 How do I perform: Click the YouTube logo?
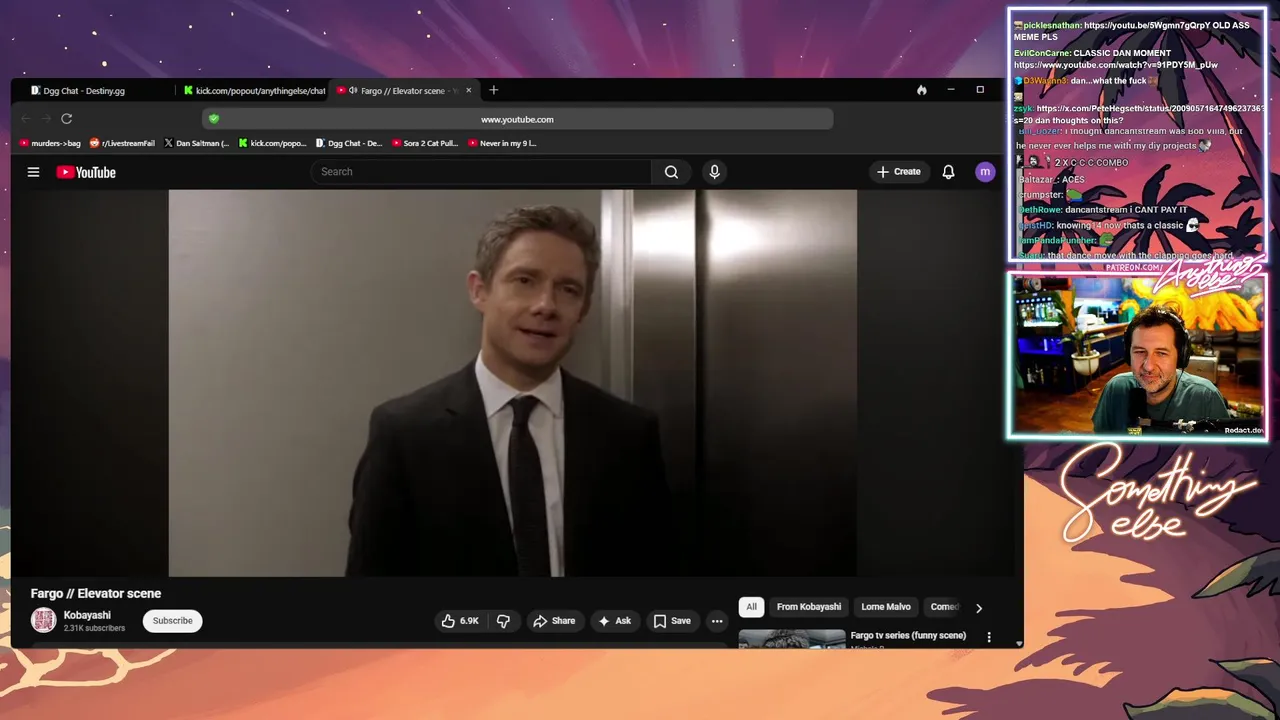[x=86, y=172]
